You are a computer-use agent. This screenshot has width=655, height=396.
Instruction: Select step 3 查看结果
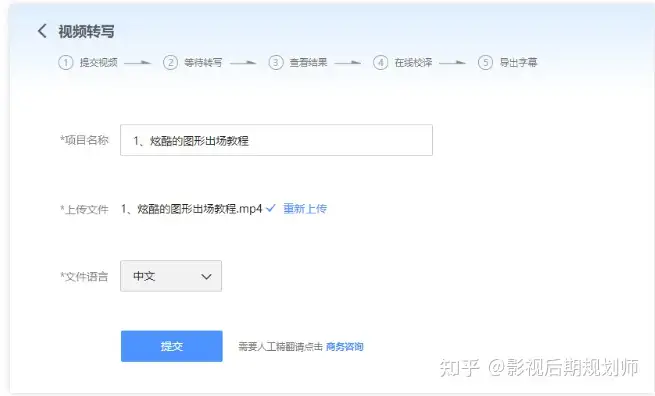pyautogui.click(x=298, y=63)
